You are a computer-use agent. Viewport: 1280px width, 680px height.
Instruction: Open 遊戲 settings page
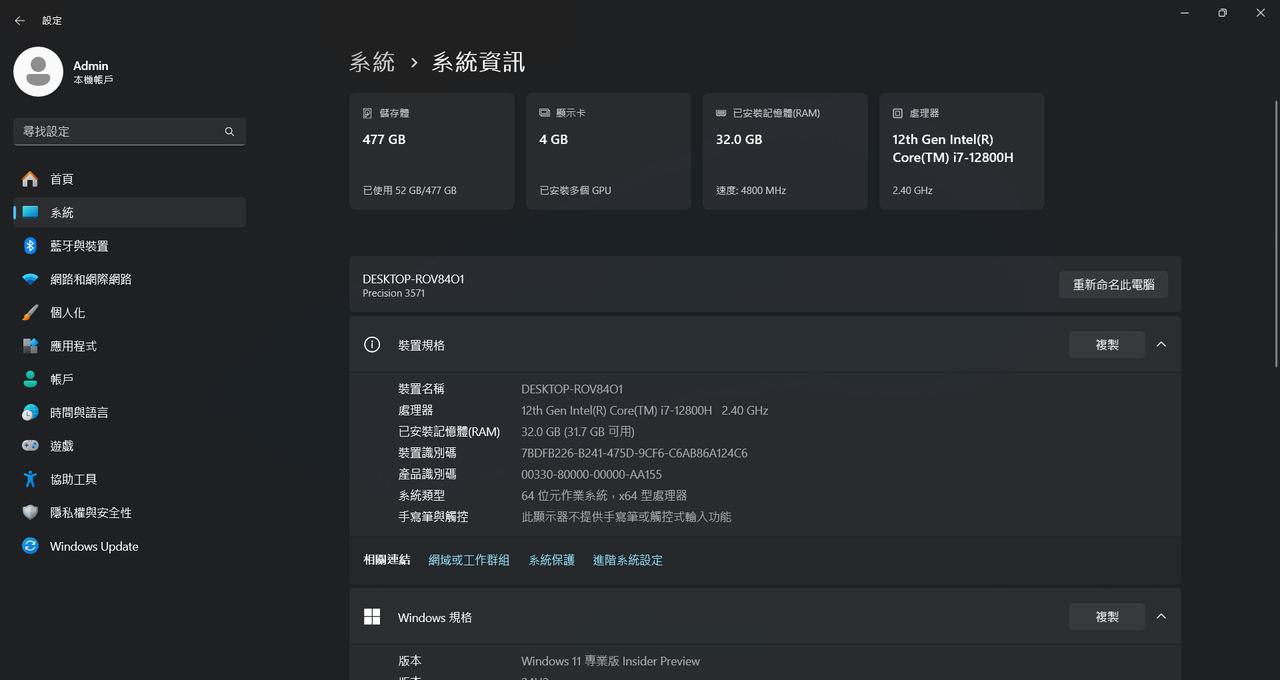[130, 446]
